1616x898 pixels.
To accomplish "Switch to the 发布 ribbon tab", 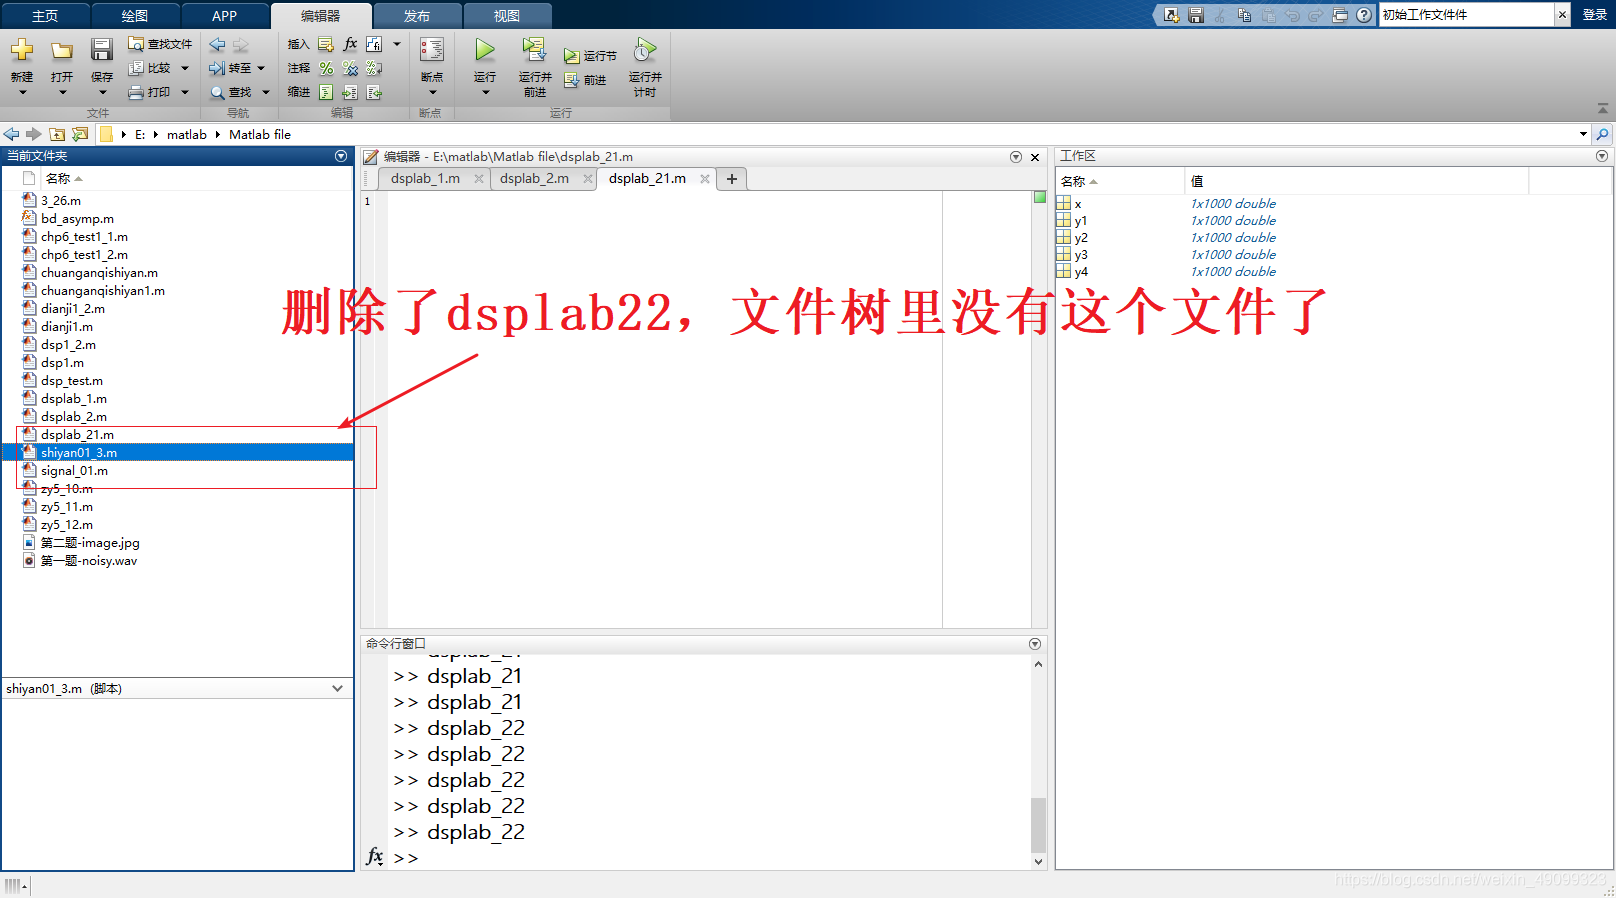I will click(417, 16).
